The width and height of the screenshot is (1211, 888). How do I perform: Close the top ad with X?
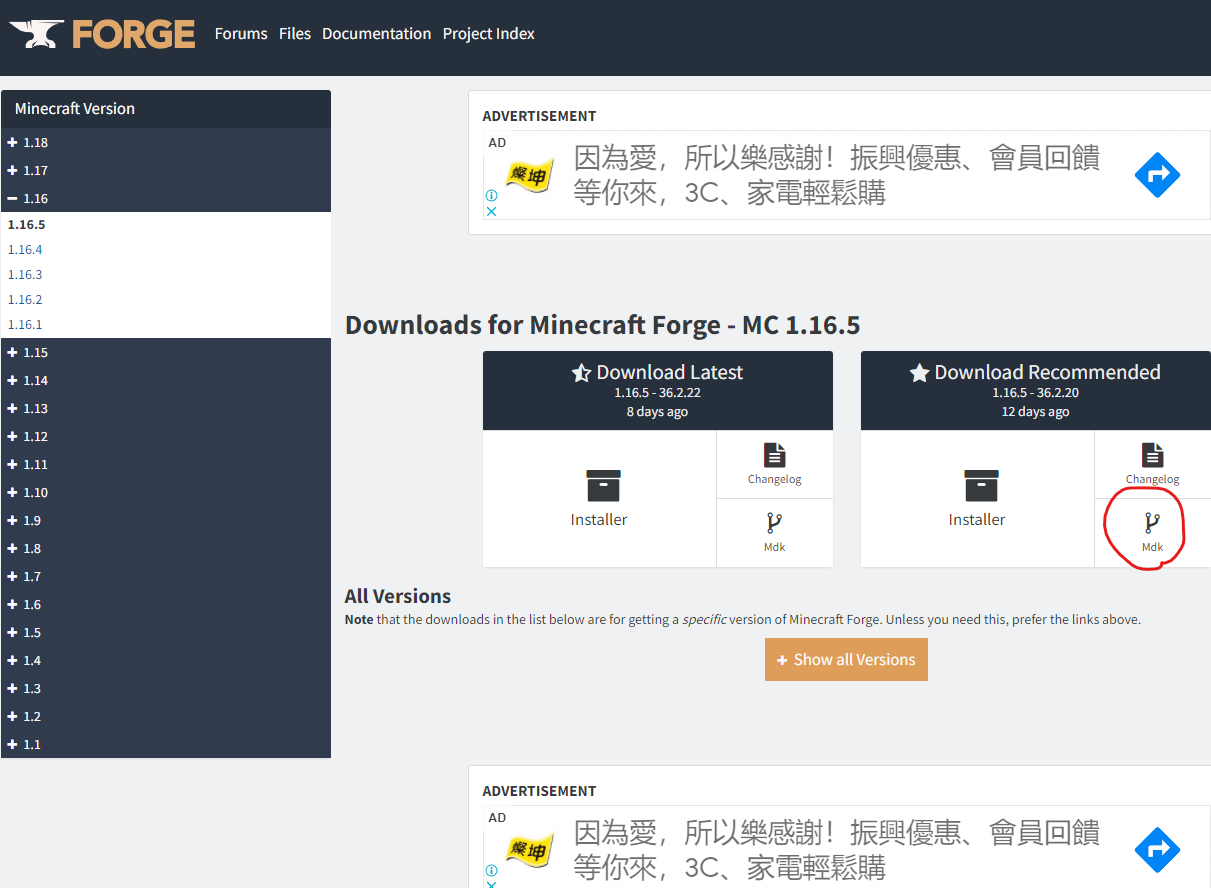point(491,211)
